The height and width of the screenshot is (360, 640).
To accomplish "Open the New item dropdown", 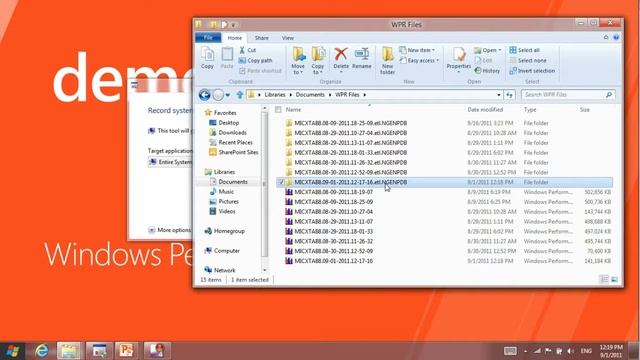I will [x=417, y=50].
